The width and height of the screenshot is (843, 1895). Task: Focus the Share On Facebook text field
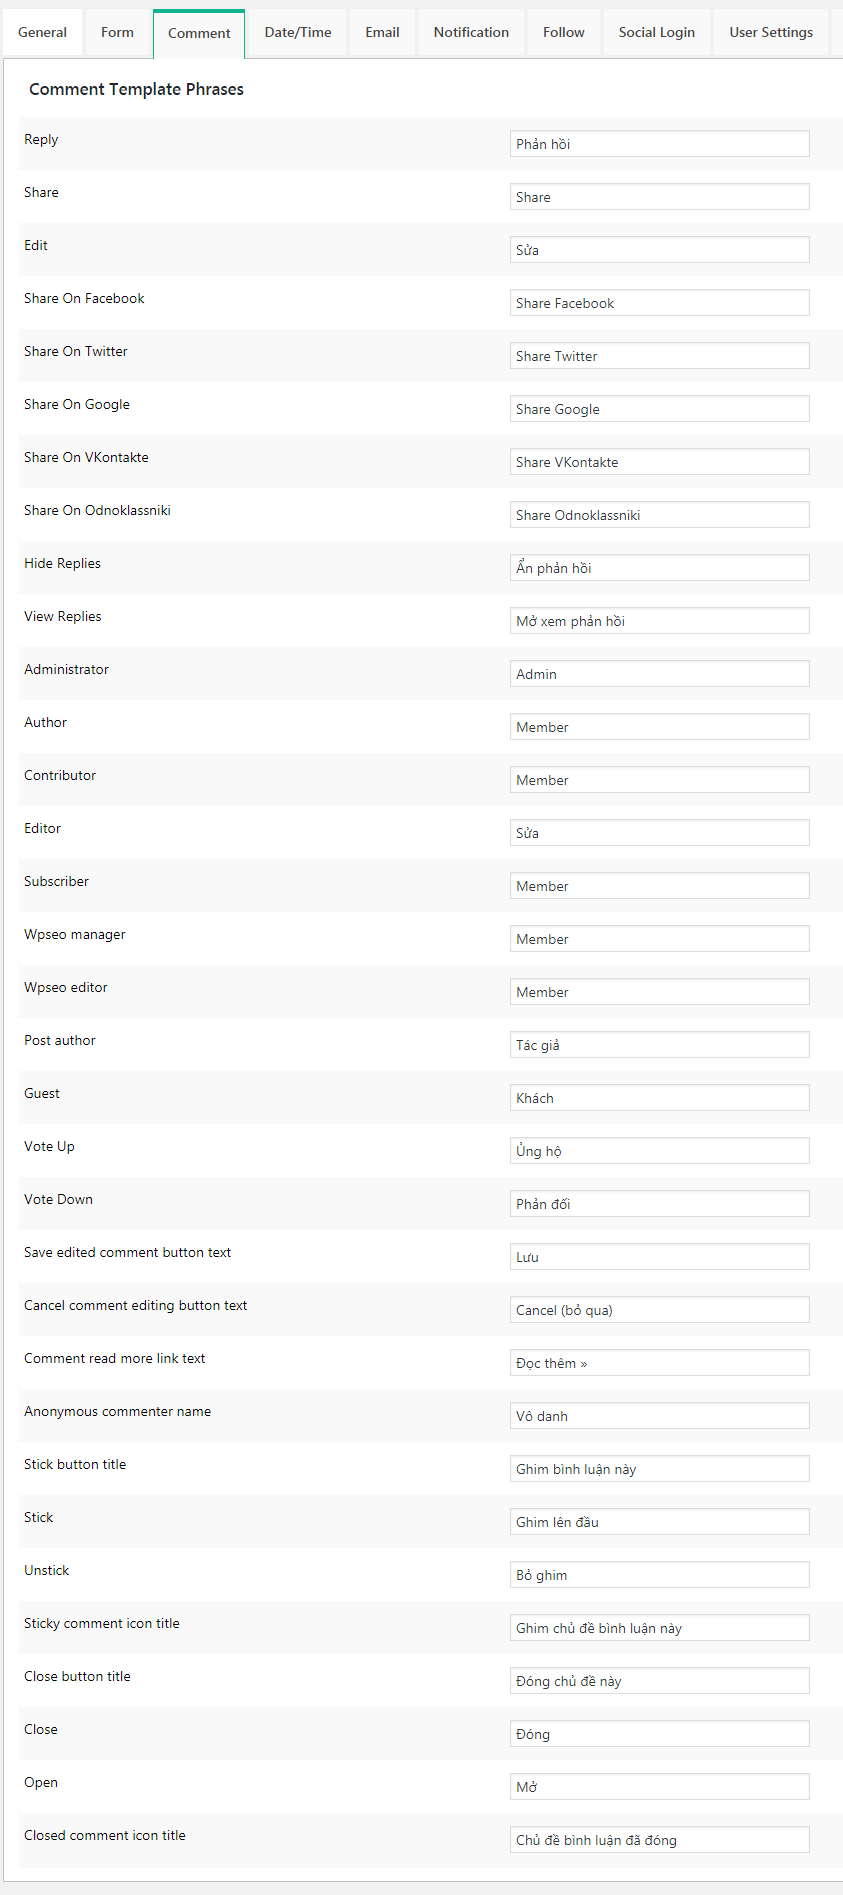tap(659, 303)
